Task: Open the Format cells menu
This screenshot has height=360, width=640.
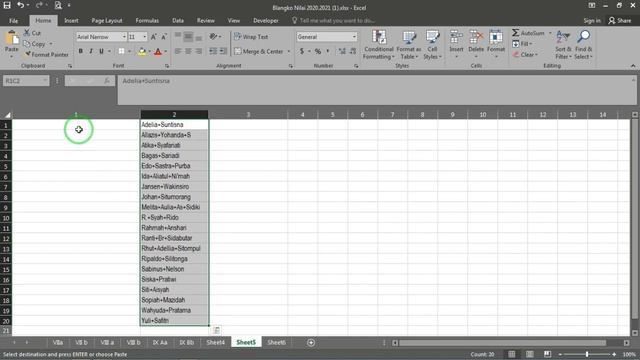Action: tap(496, 44)
